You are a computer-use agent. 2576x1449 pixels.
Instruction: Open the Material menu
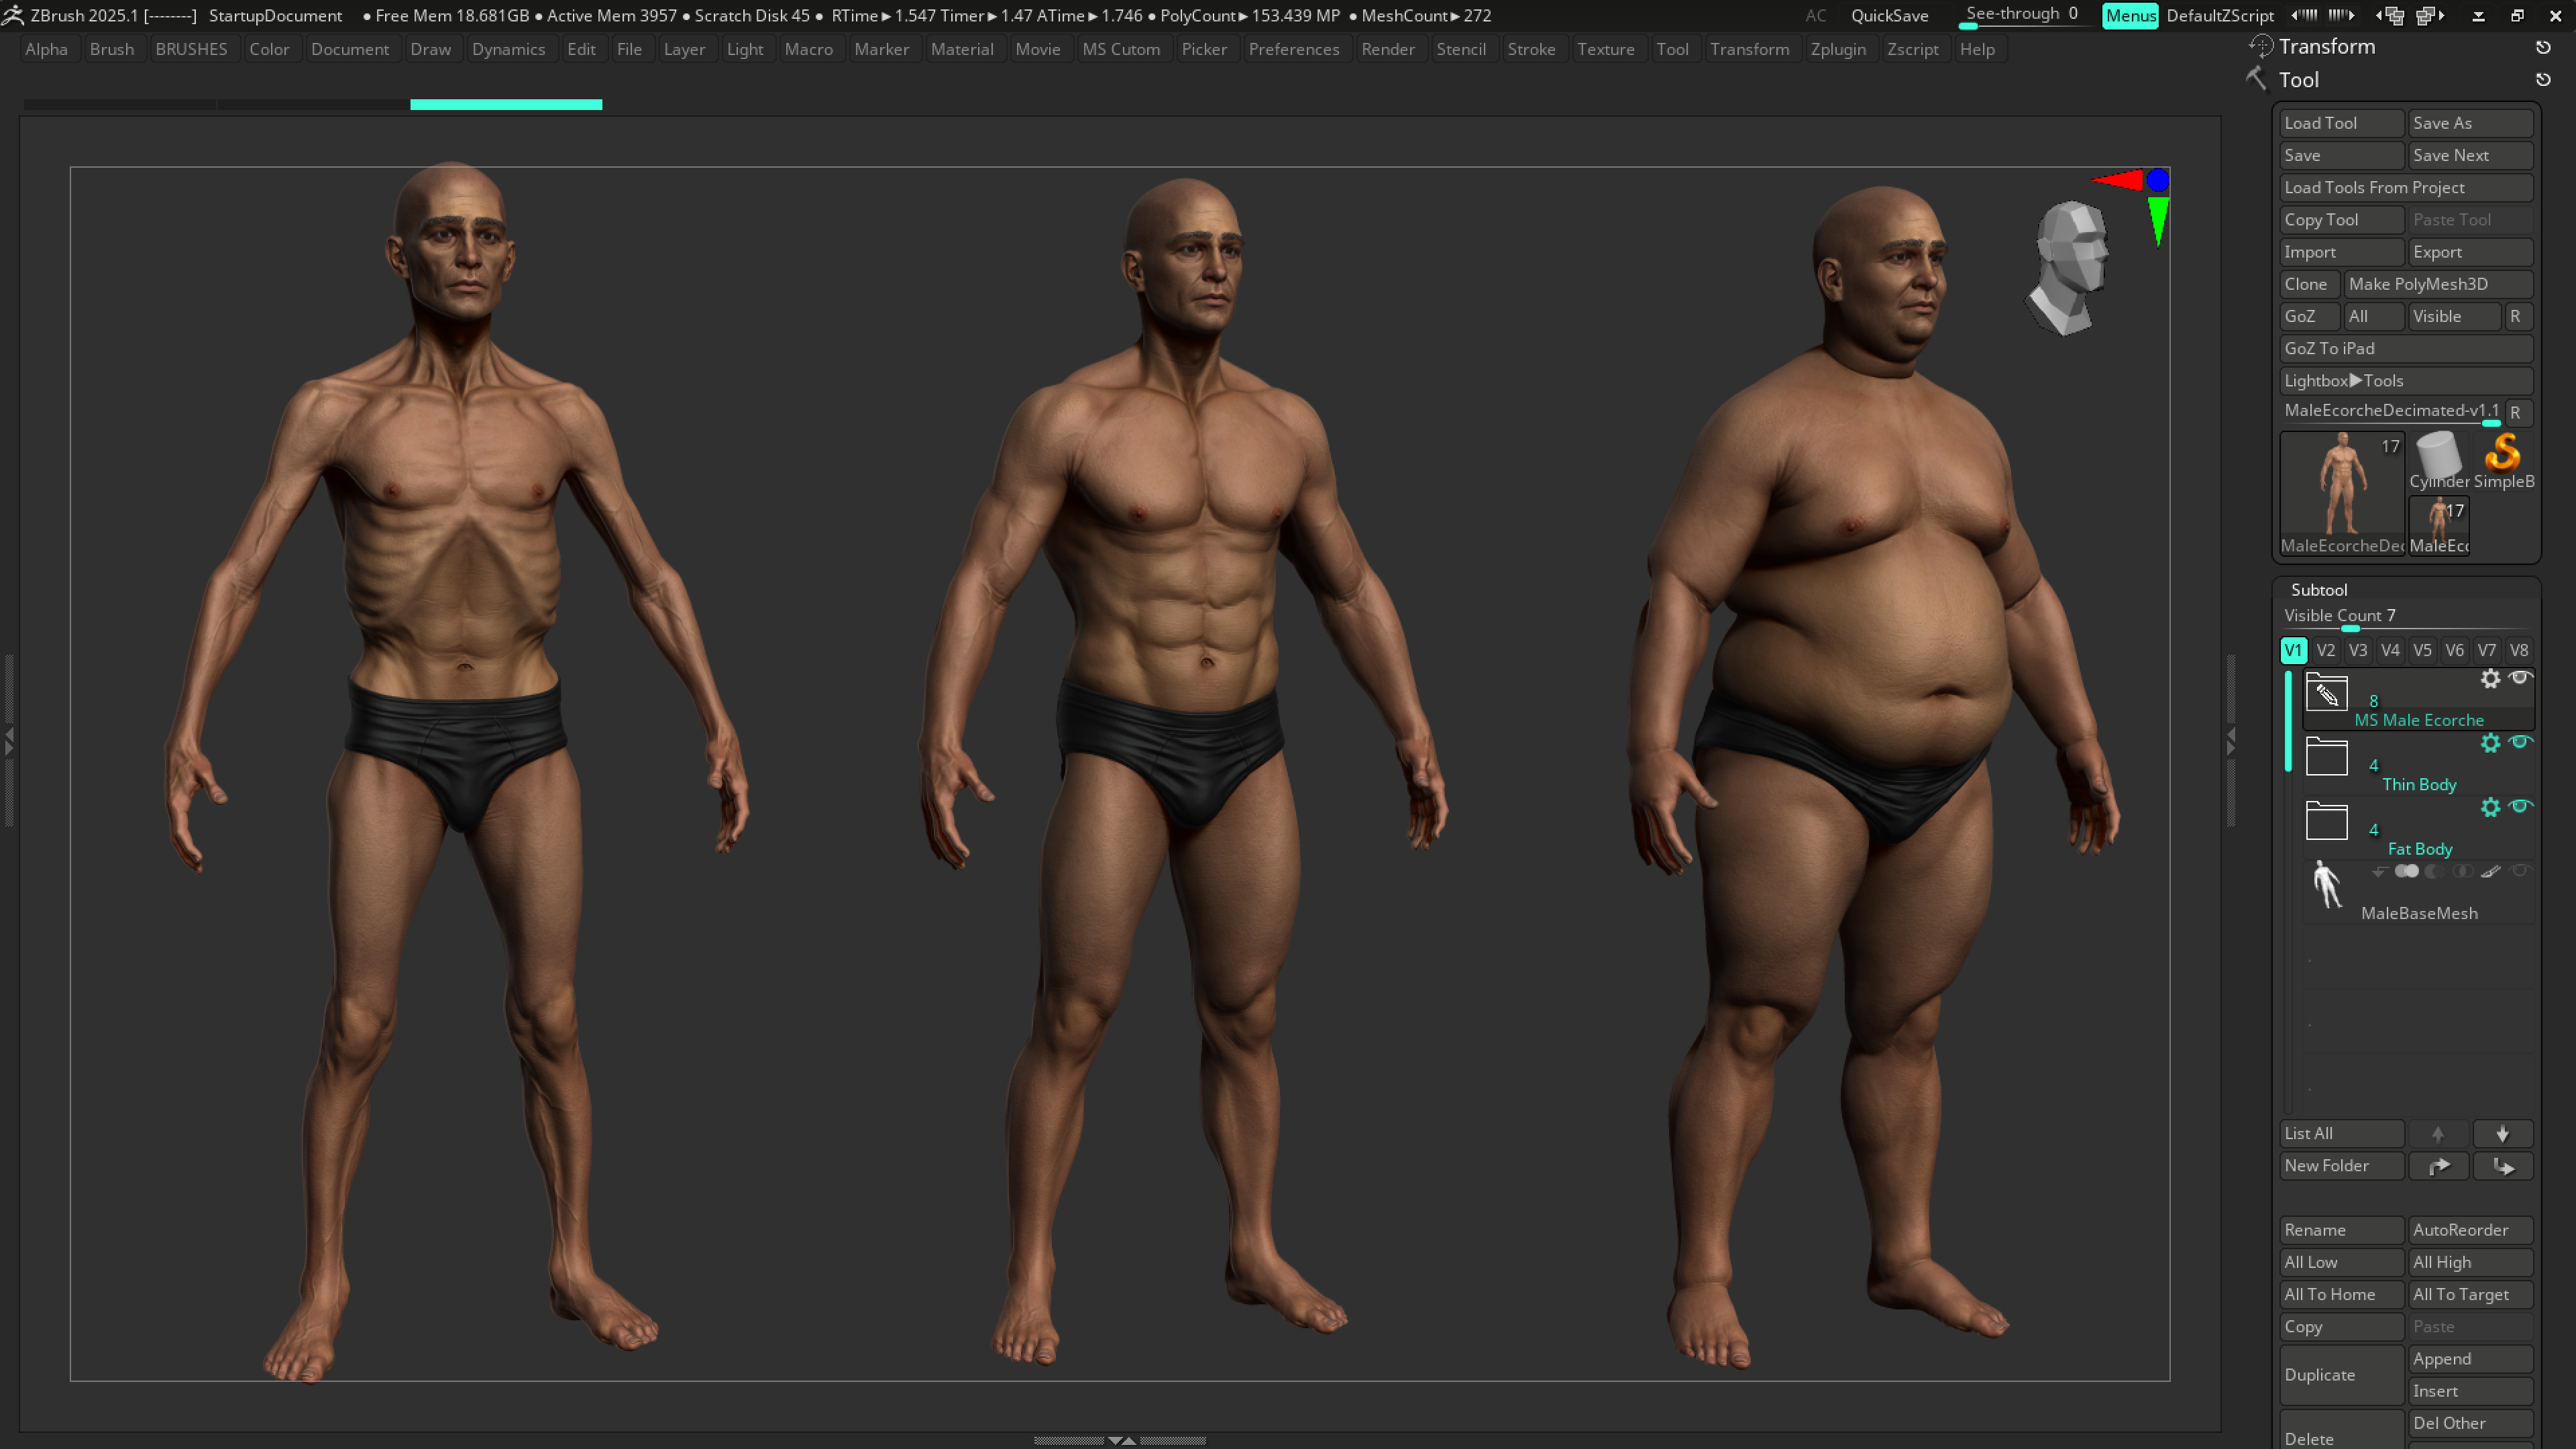(x=961, y=49)
